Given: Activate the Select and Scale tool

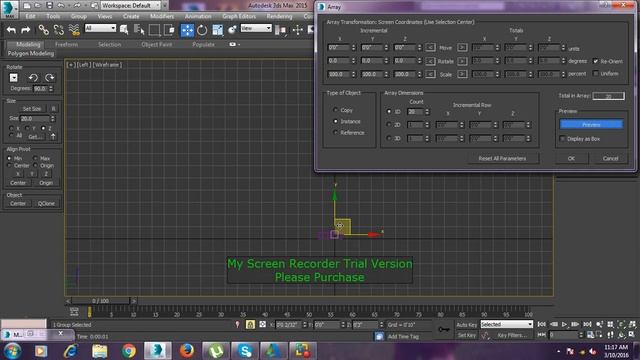Looking at the screenshot, I should [x=218, y=30].
